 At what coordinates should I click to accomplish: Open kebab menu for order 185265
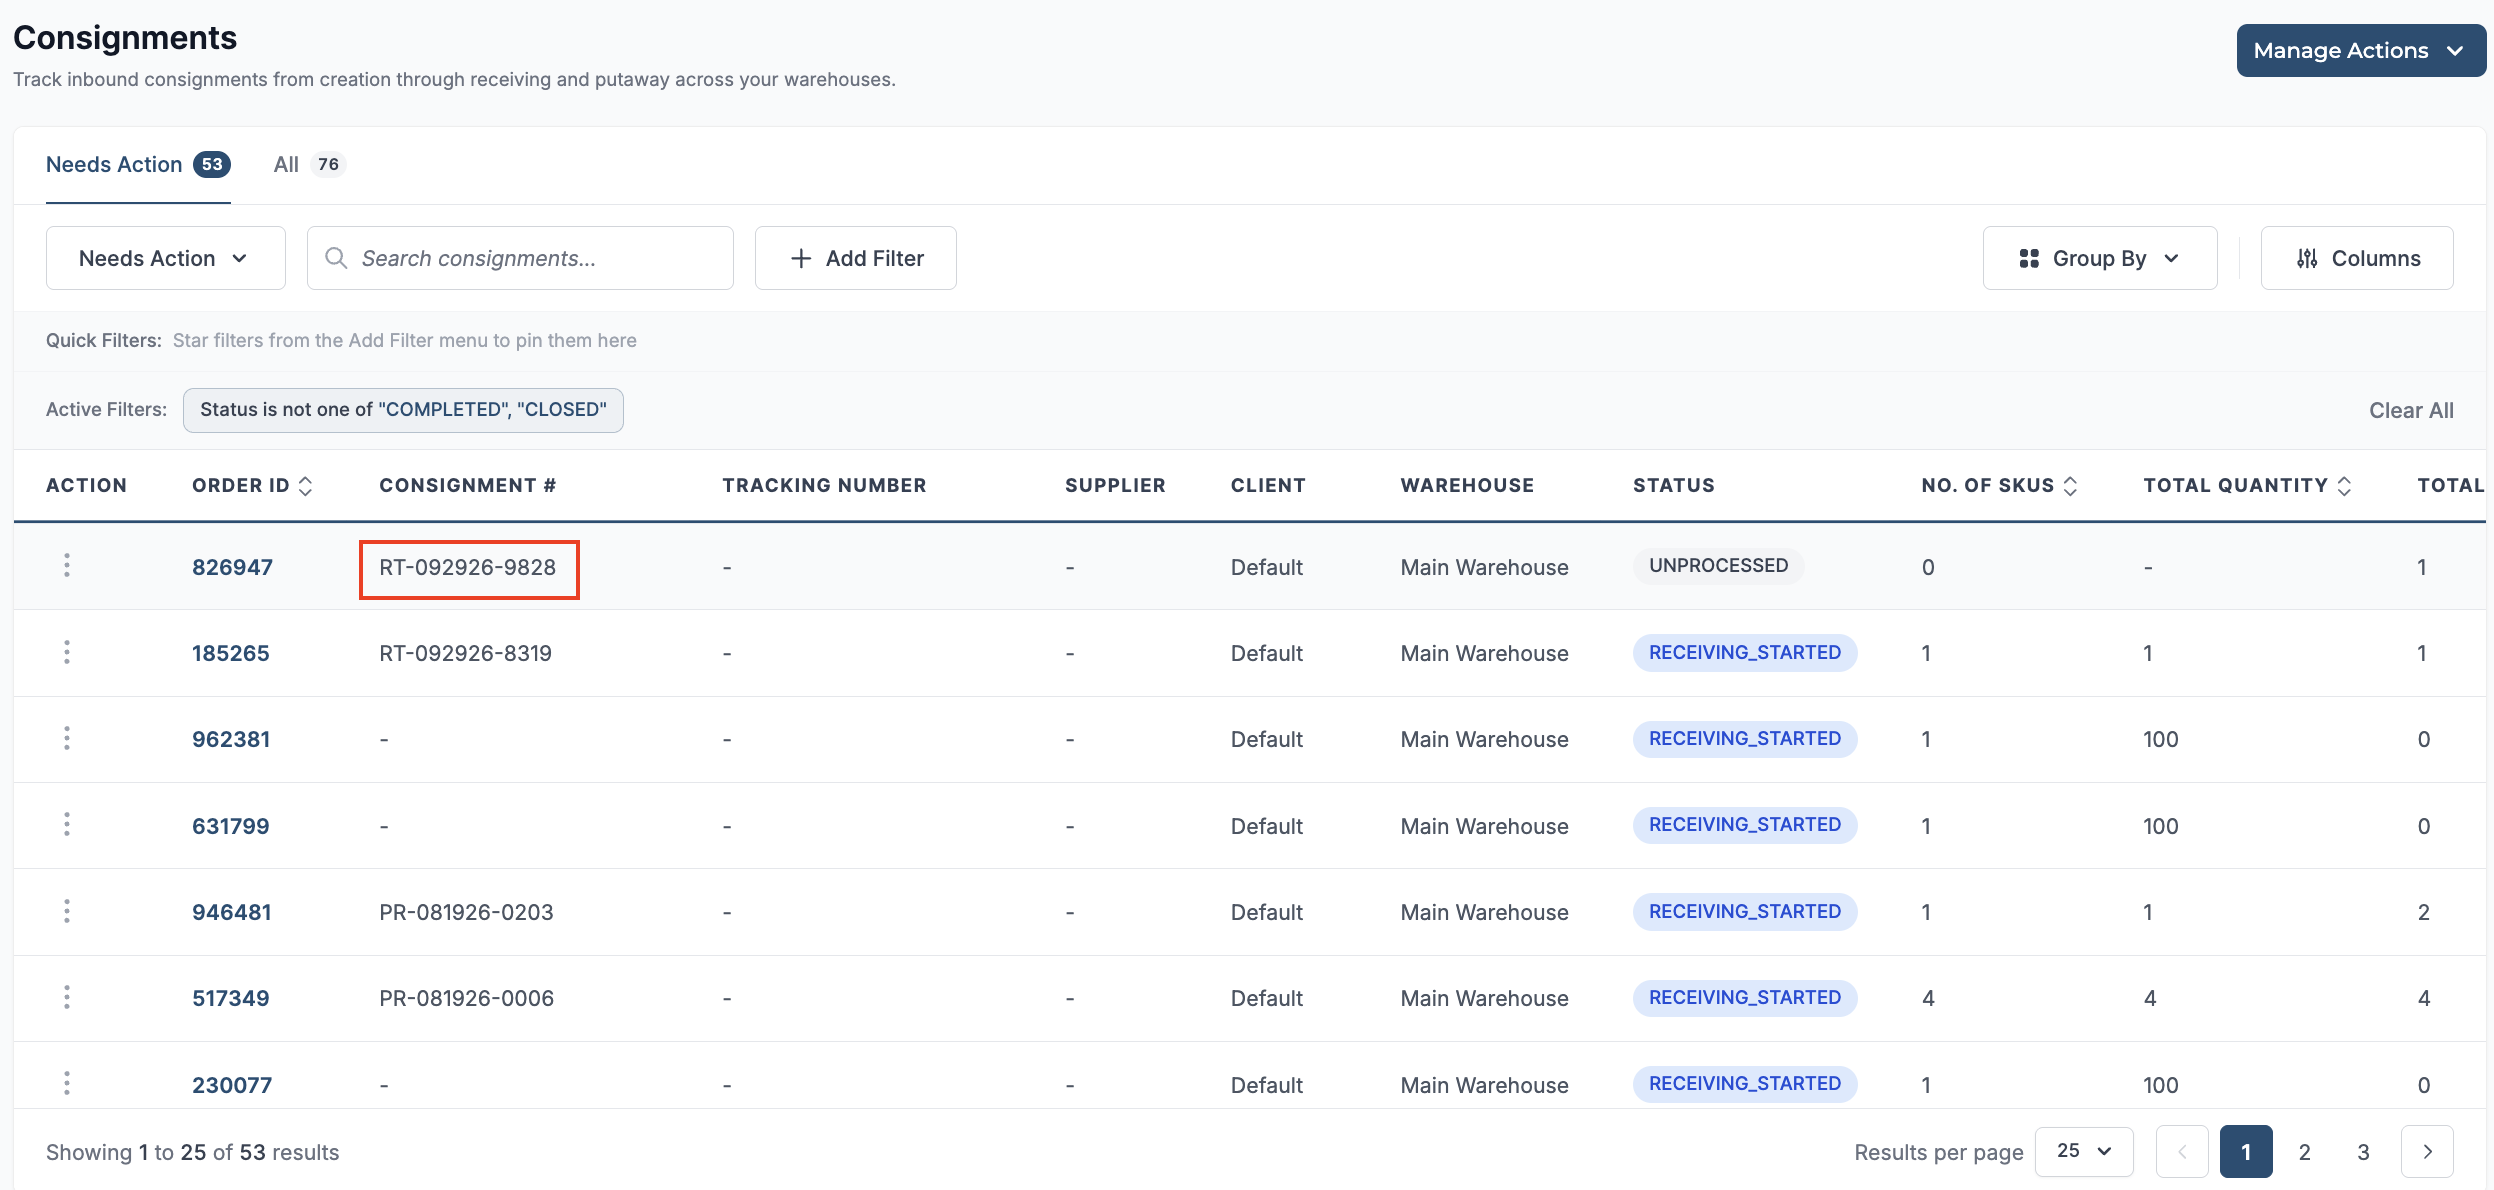tap(67, 653)
